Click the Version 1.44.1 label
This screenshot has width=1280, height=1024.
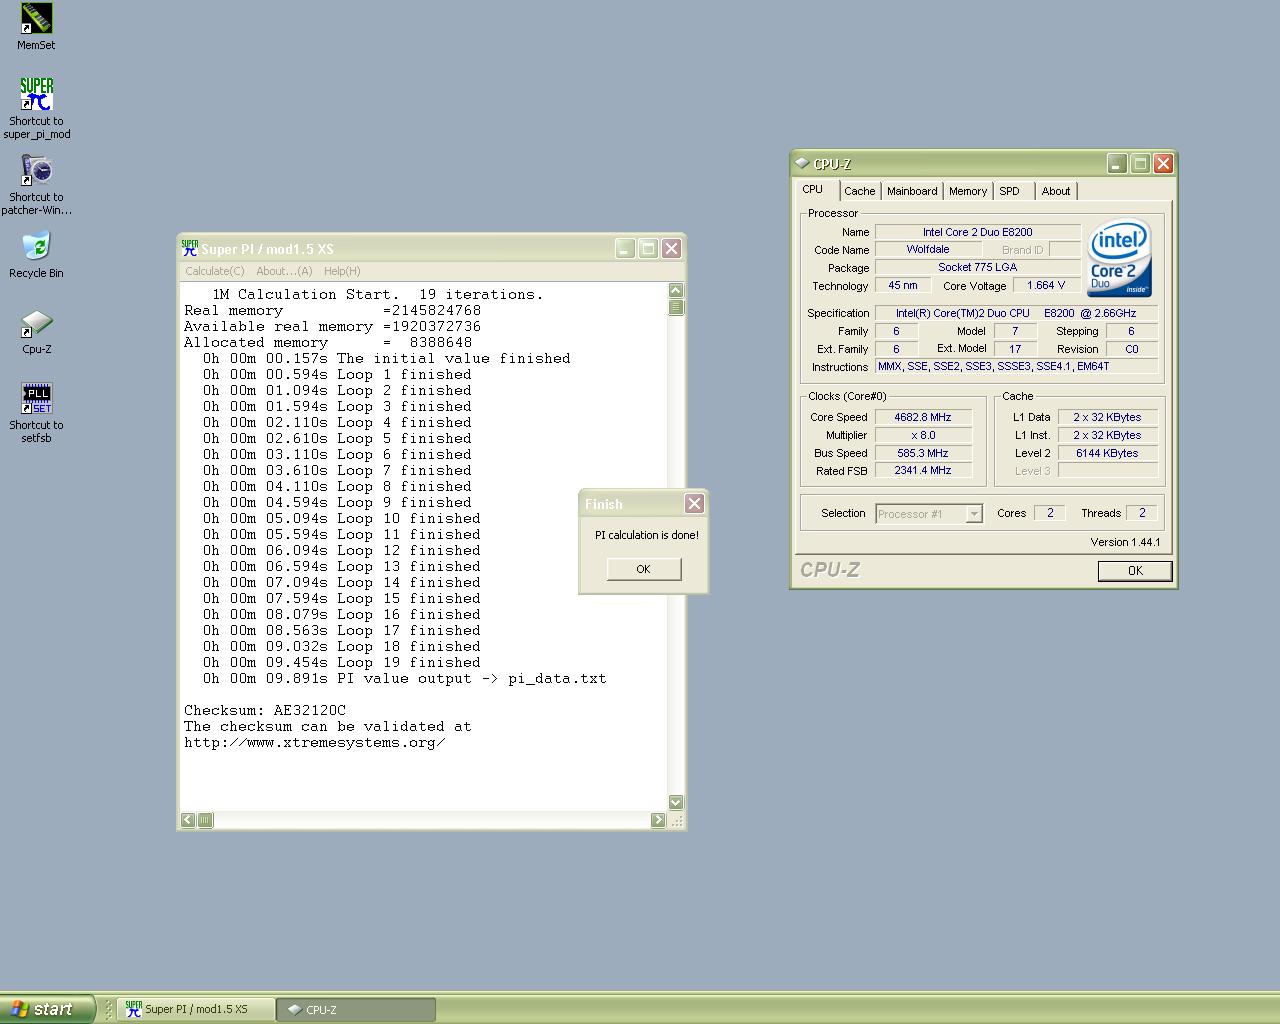coord(1125,542)
